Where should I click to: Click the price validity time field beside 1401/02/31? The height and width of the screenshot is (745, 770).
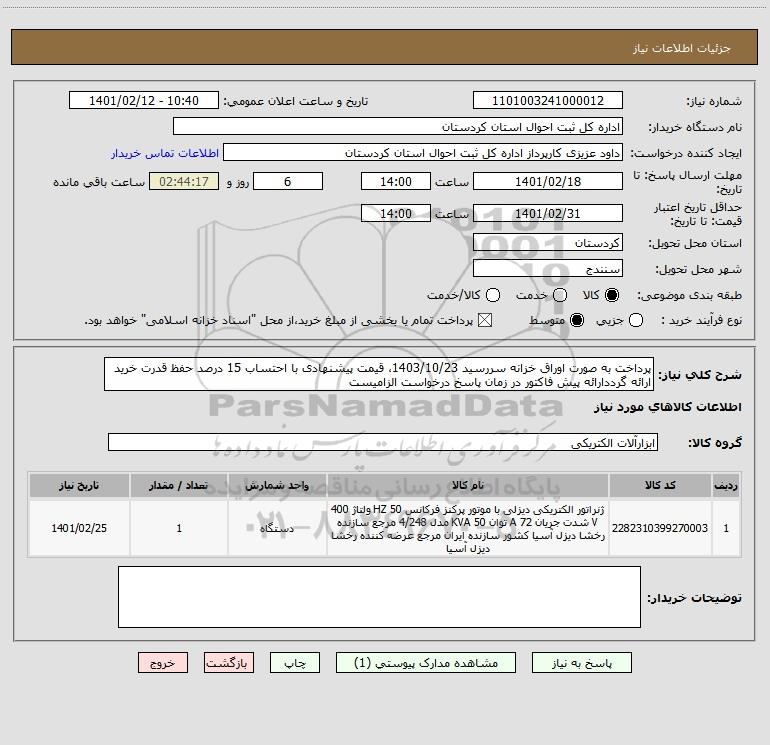396,214
